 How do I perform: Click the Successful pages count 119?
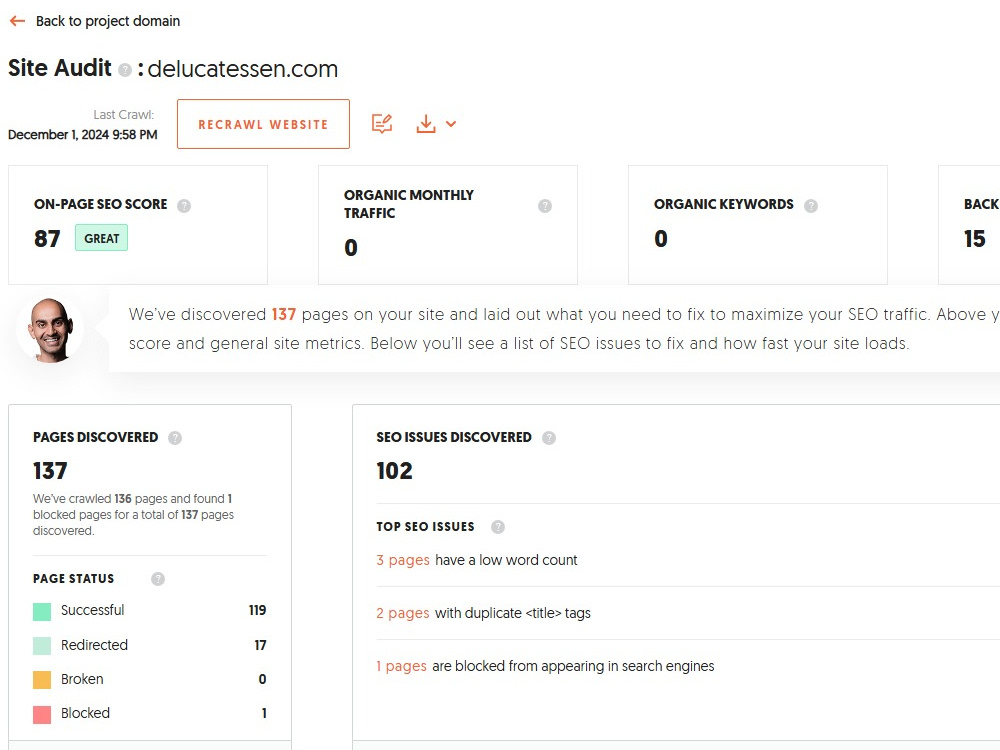click(258, 610)
